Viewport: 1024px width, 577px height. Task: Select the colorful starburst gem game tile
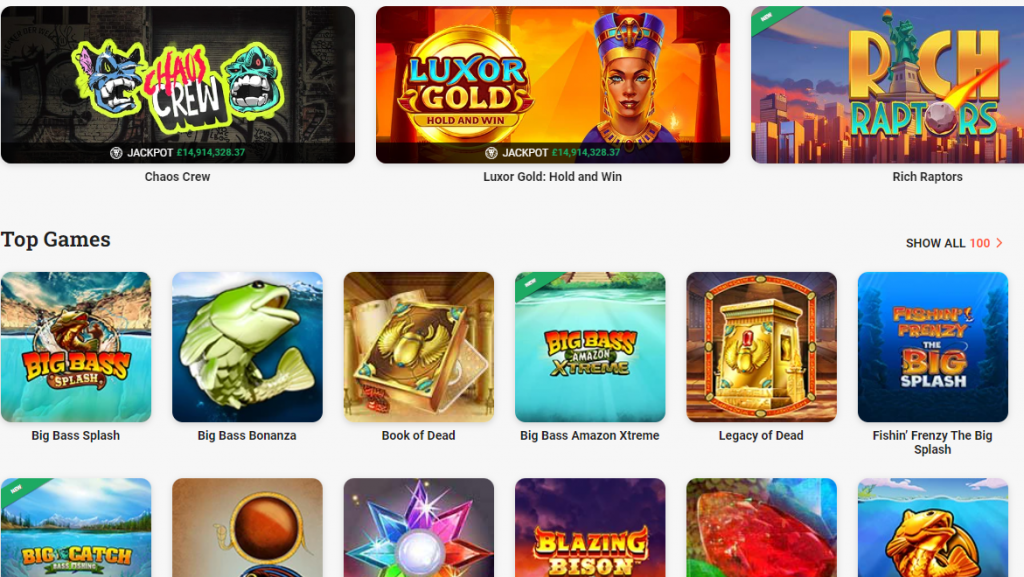click(419, 527)
